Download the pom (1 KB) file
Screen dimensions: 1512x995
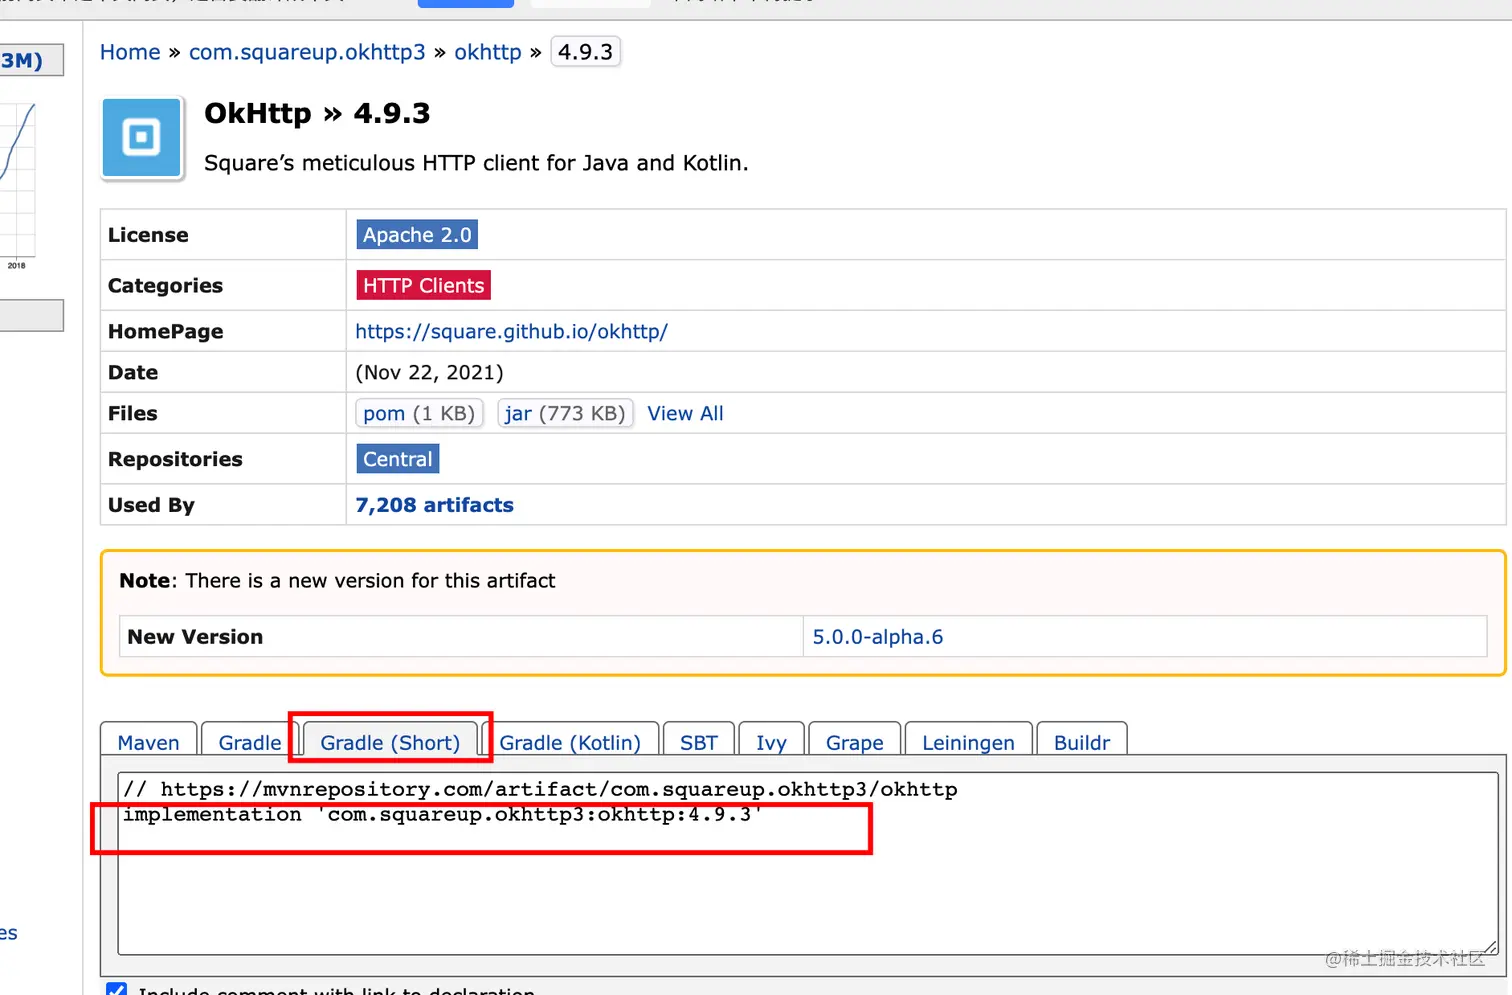click(419, 413)
